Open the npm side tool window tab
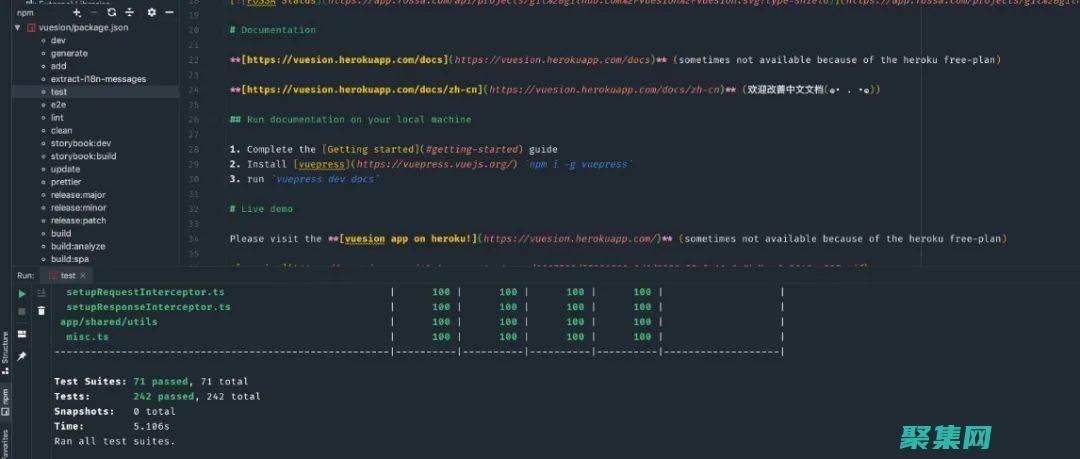This screenshot has height=459, width=1080. [x=5, y=398]
